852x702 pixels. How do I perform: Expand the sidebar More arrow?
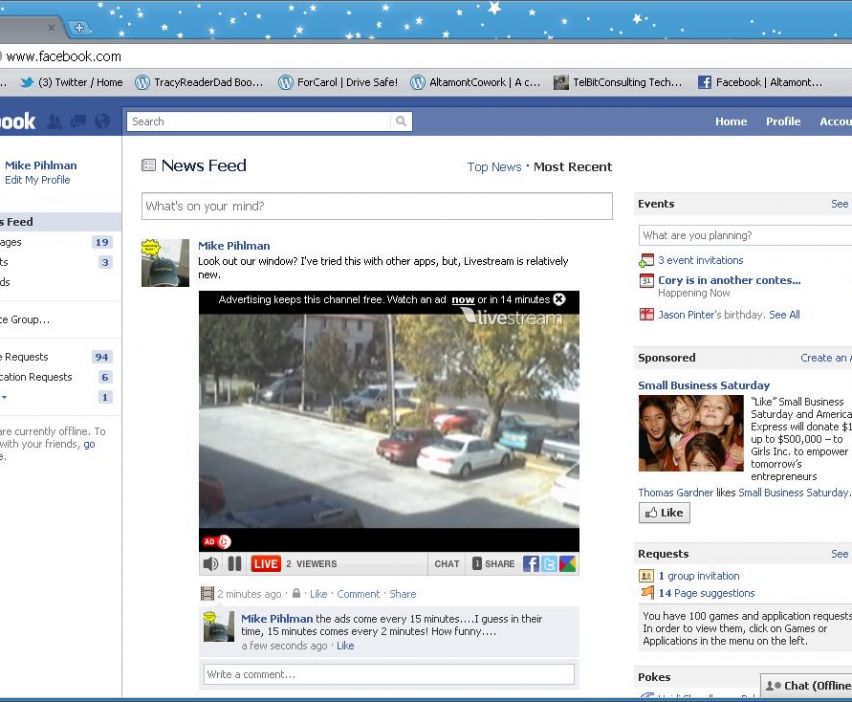(4, 397)
